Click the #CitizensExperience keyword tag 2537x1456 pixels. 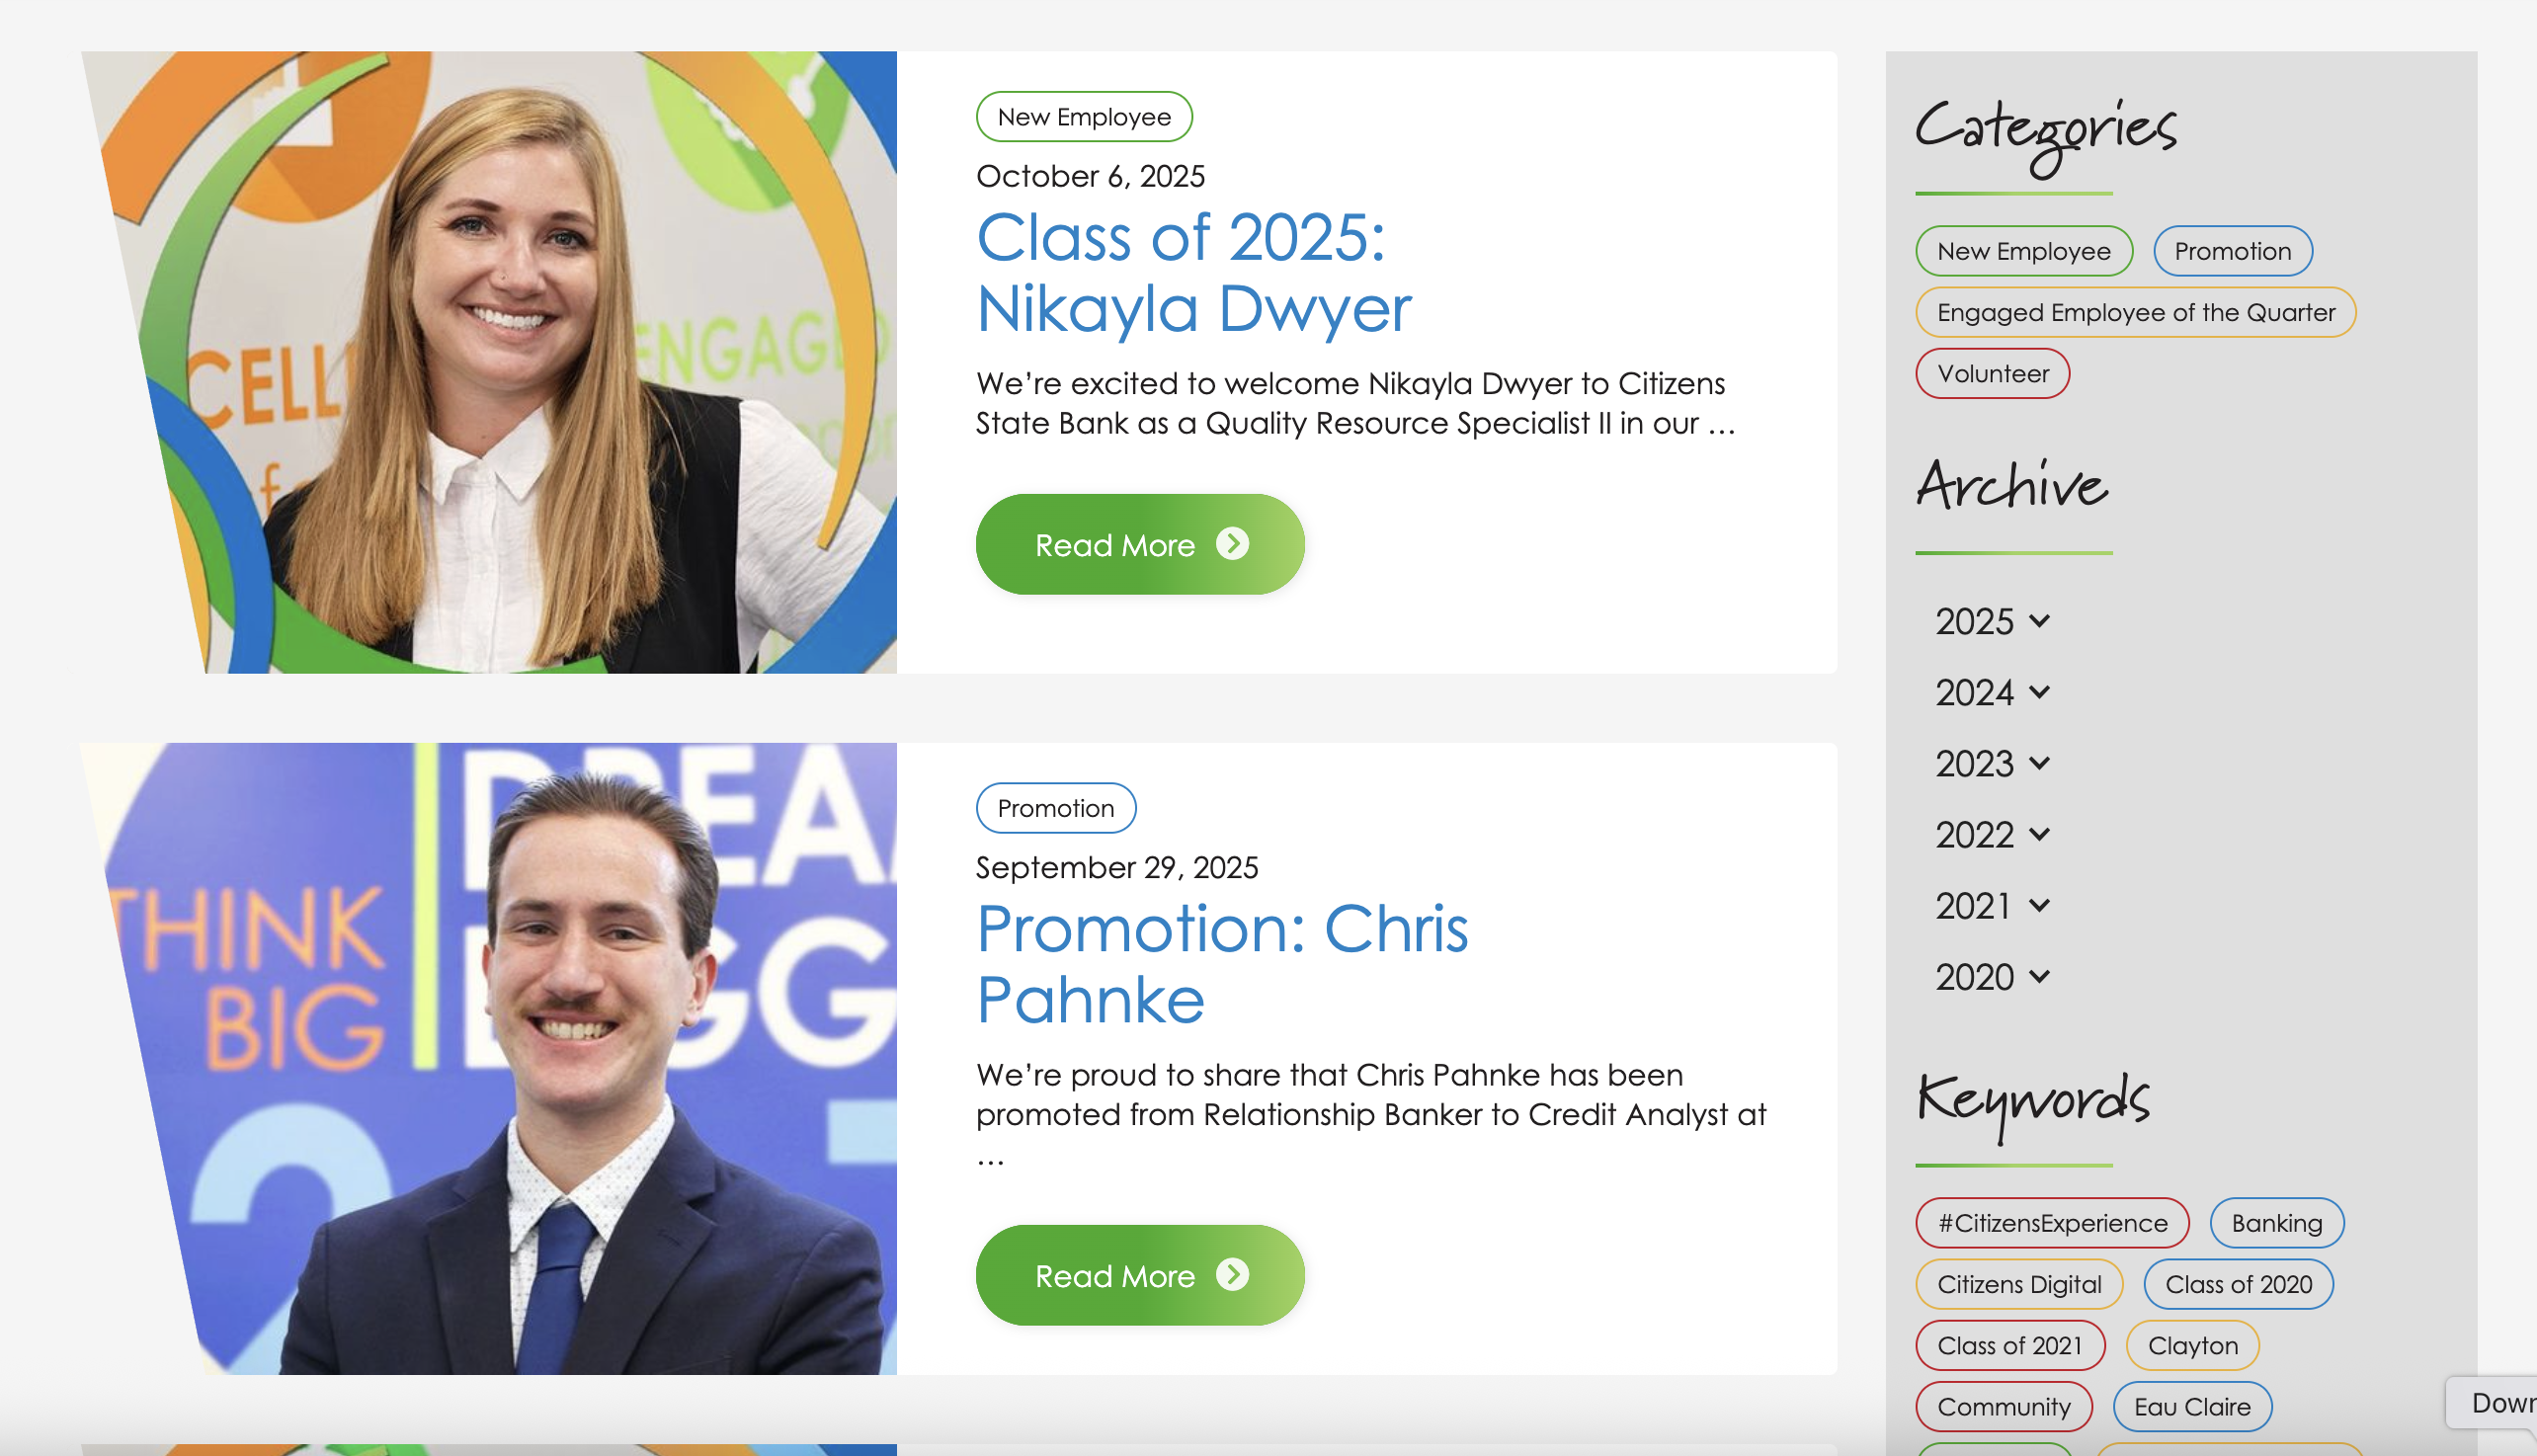tap(2052, 1222)
